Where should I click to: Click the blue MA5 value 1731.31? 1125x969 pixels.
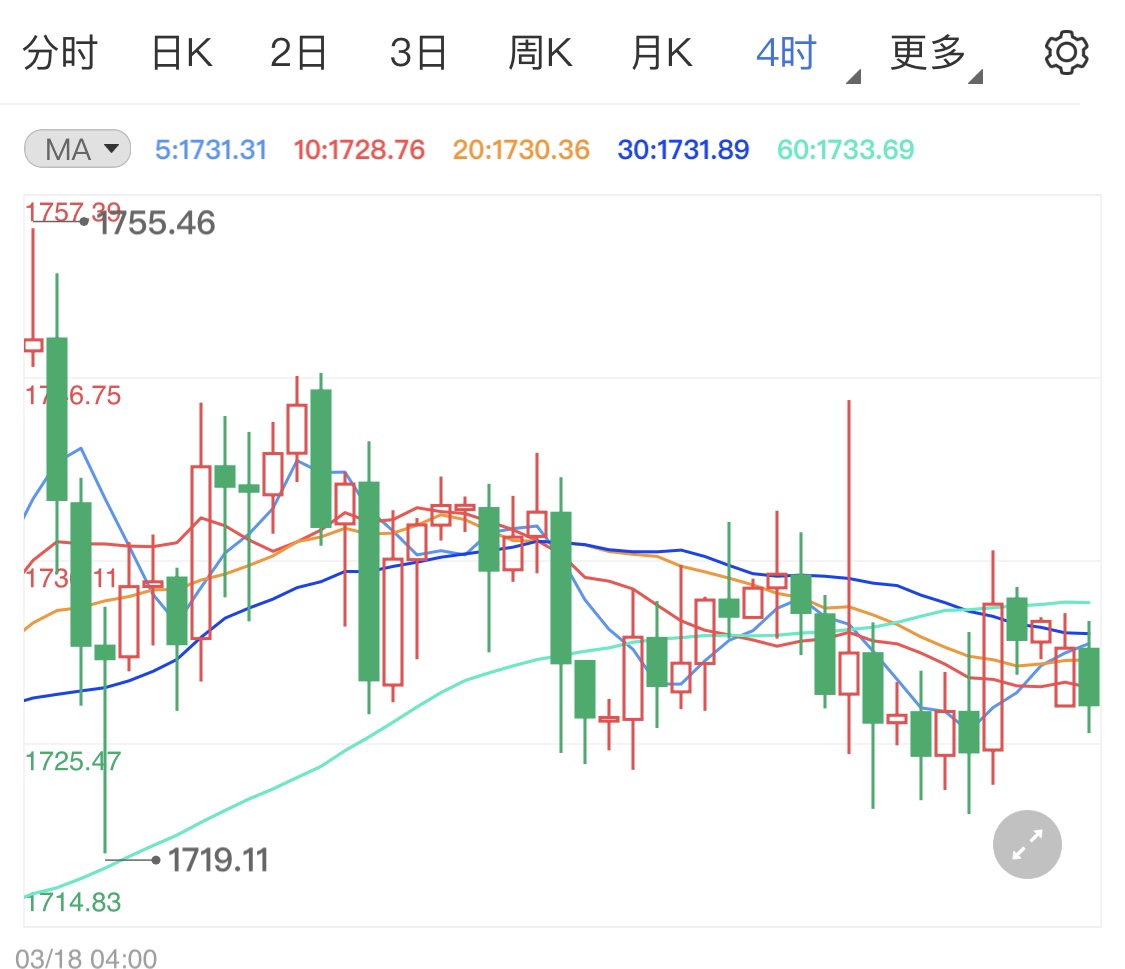tap(210, 148)
